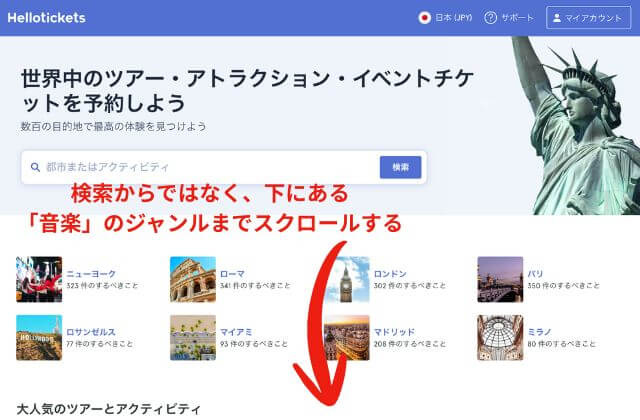Image resolution: width=640 pixels, height=420 pixels.
Task: Open the マイアミ thumbnail image
Action: pos(193,338)
